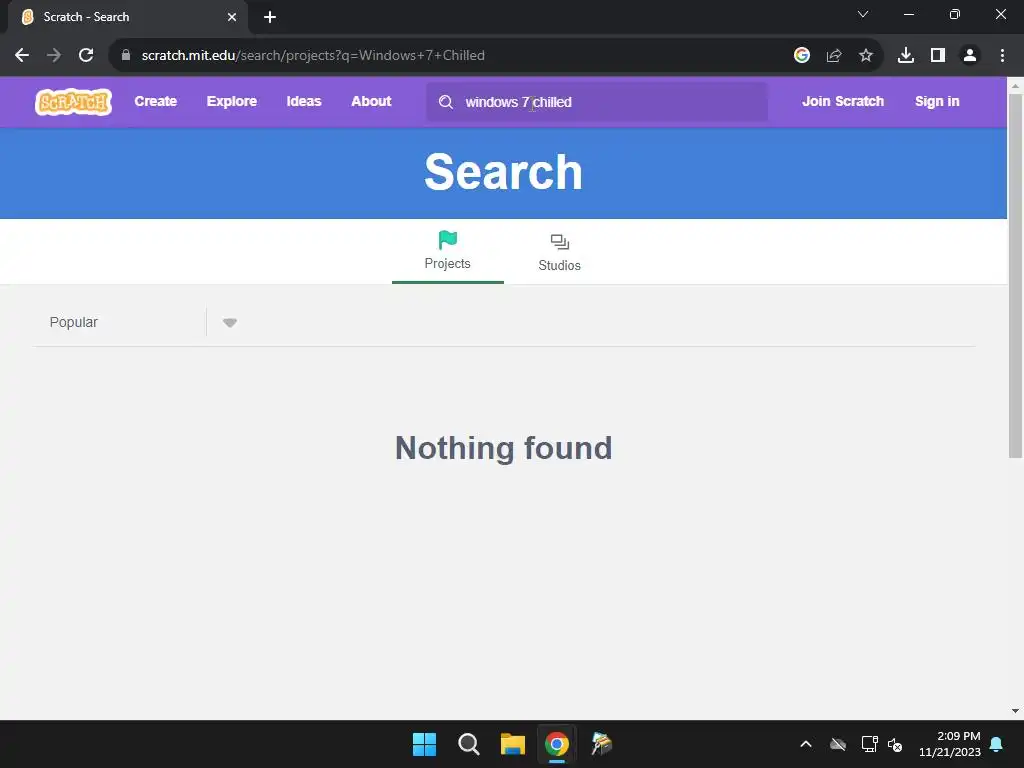This screenshot has height=768, width=1024.
Task: Click the "Nothing found" message text
Action: point(504,449)
